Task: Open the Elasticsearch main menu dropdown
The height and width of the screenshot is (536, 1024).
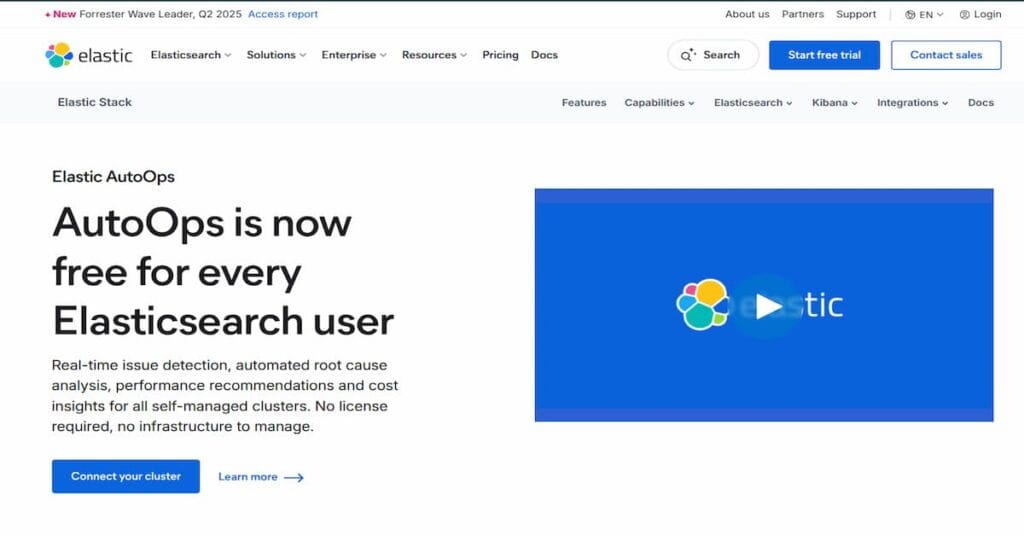Action: (191, 55)
